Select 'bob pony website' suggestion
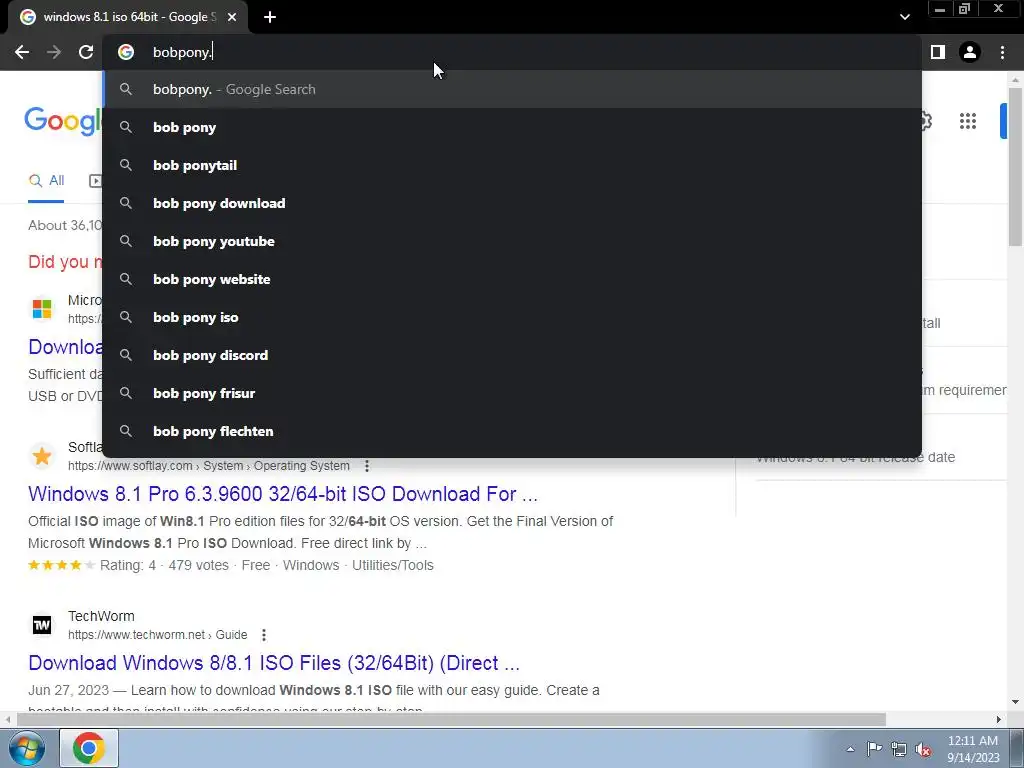The width and height of the screenshot is (1024, 768). 512,279
